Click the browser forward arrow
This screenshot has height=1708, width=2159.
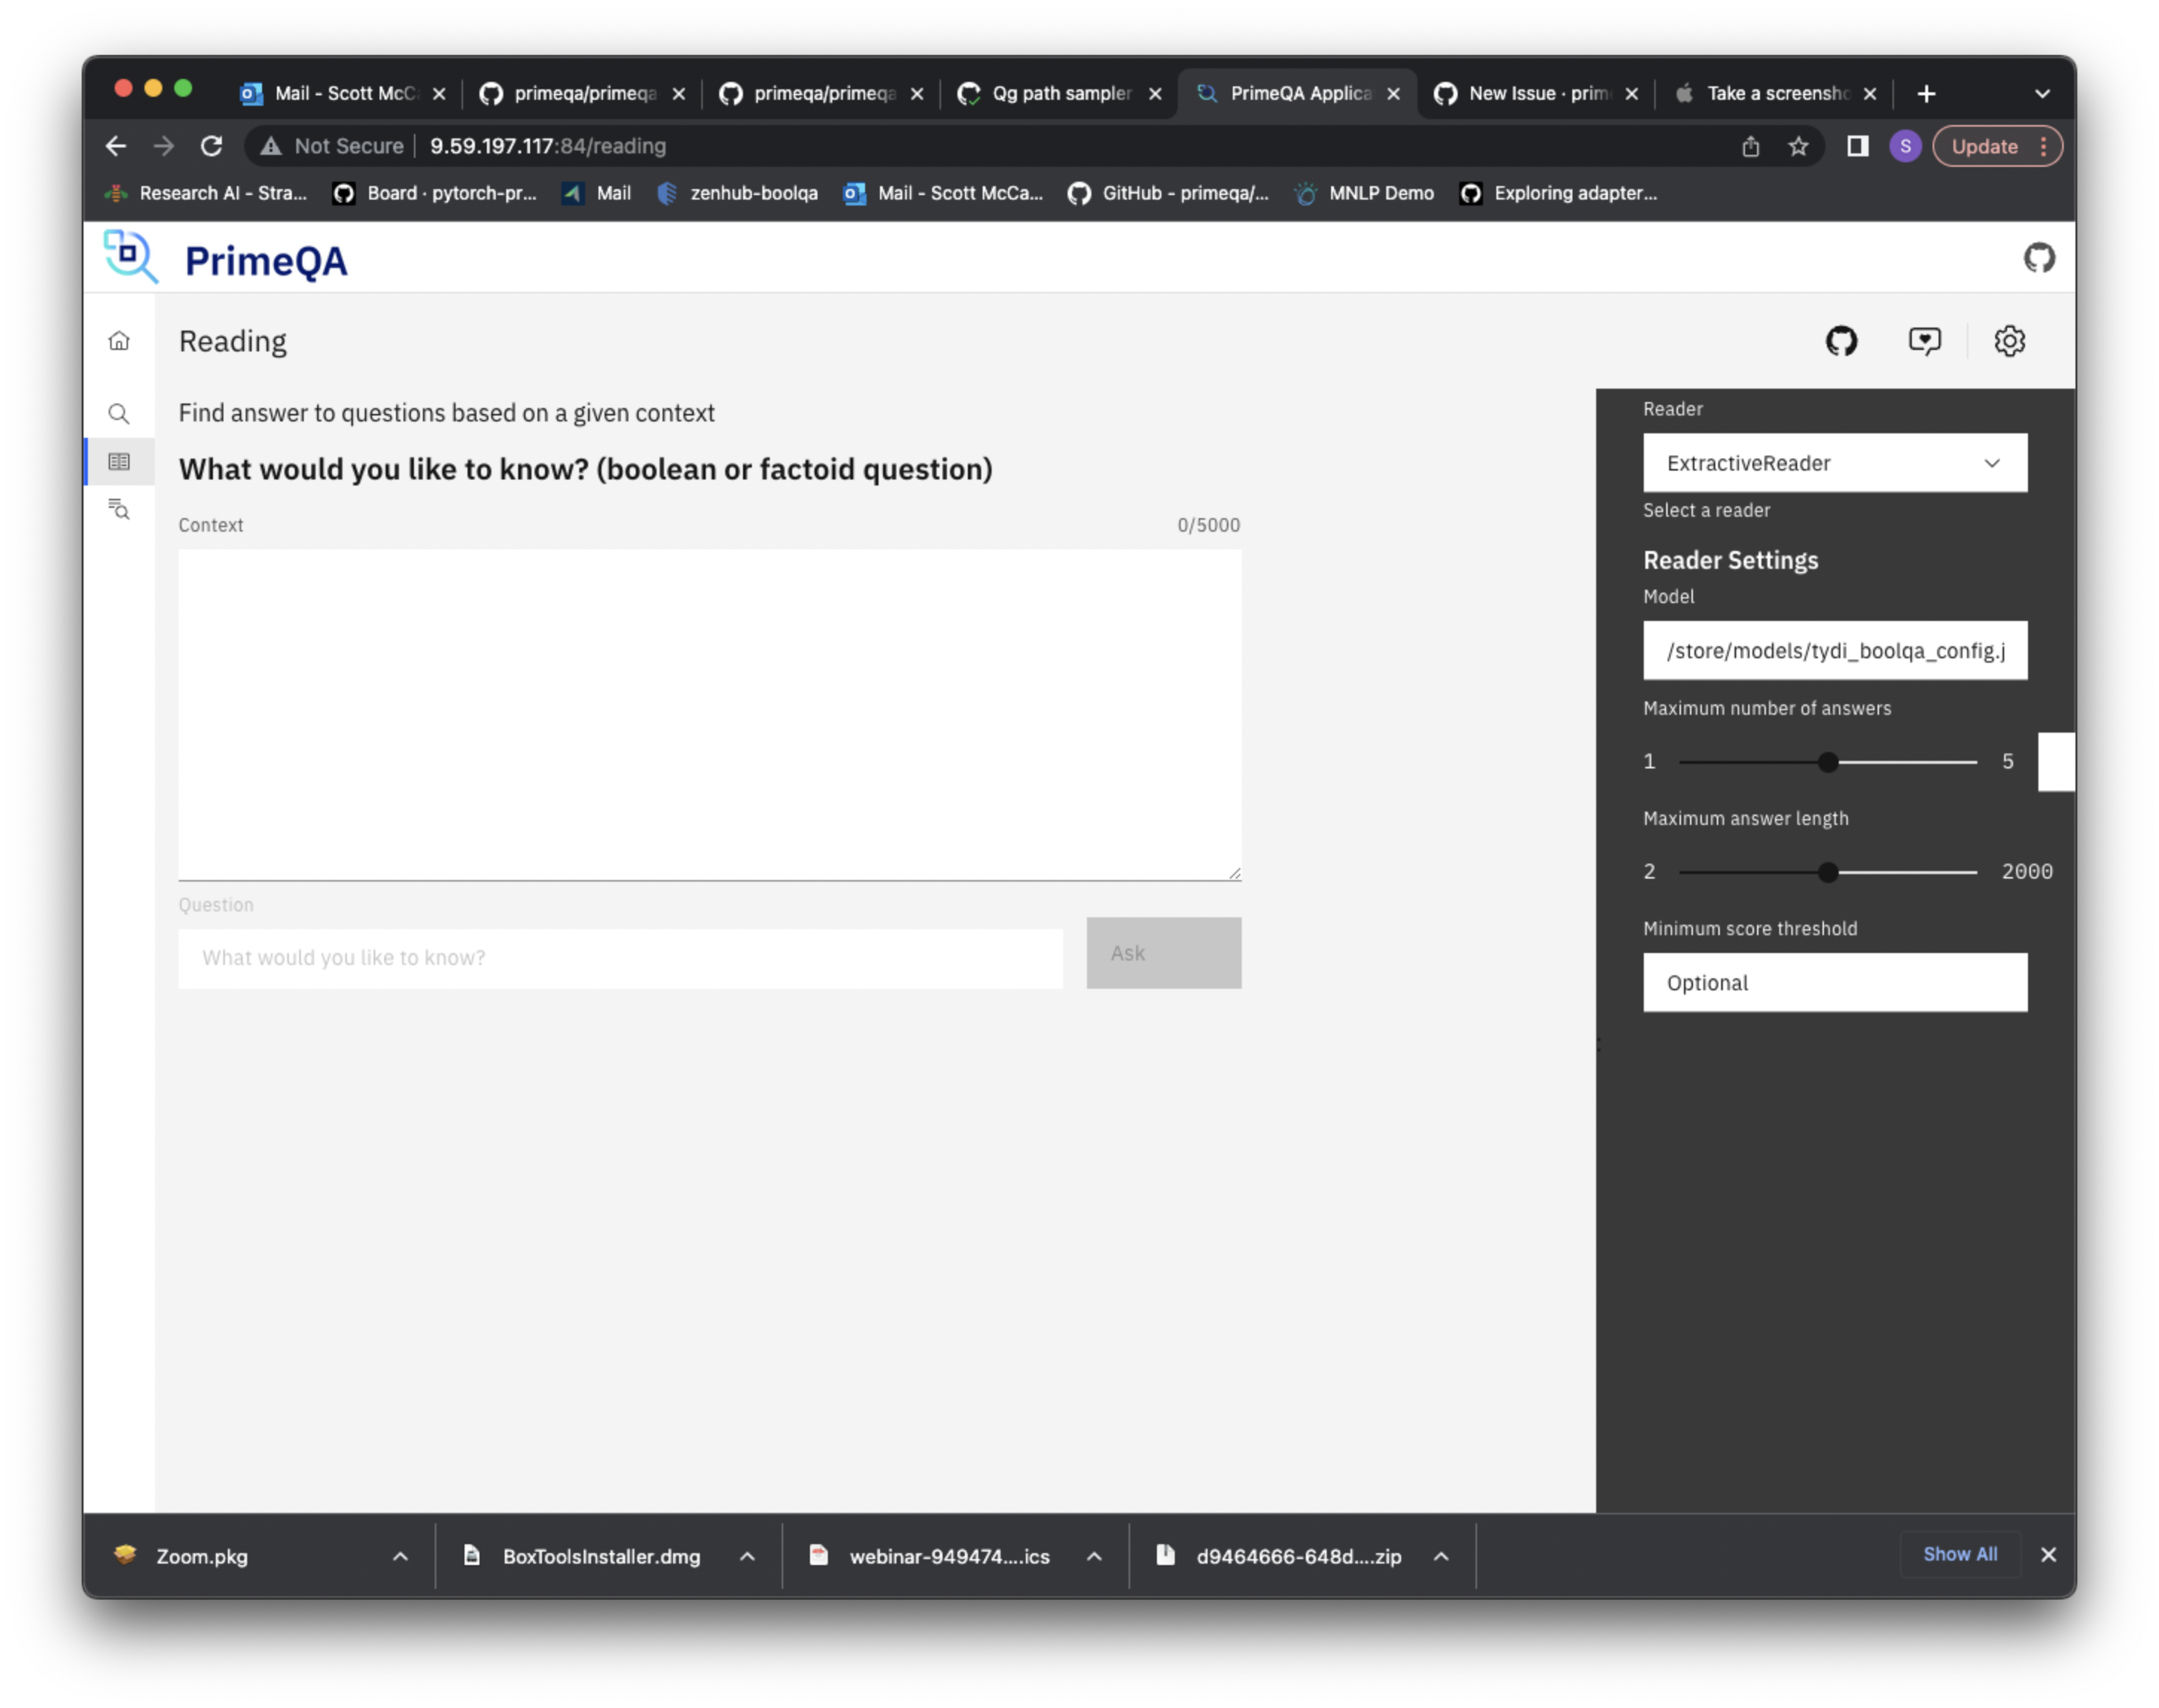point(163,146)
